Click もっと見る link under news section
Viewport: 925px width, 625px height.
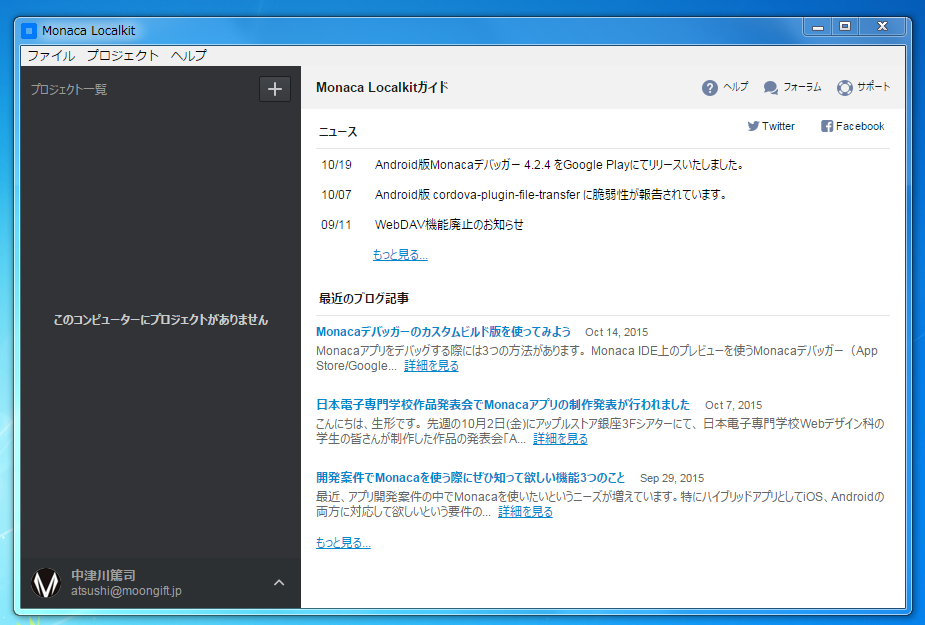pyautogui.click(x=400, y=255)
